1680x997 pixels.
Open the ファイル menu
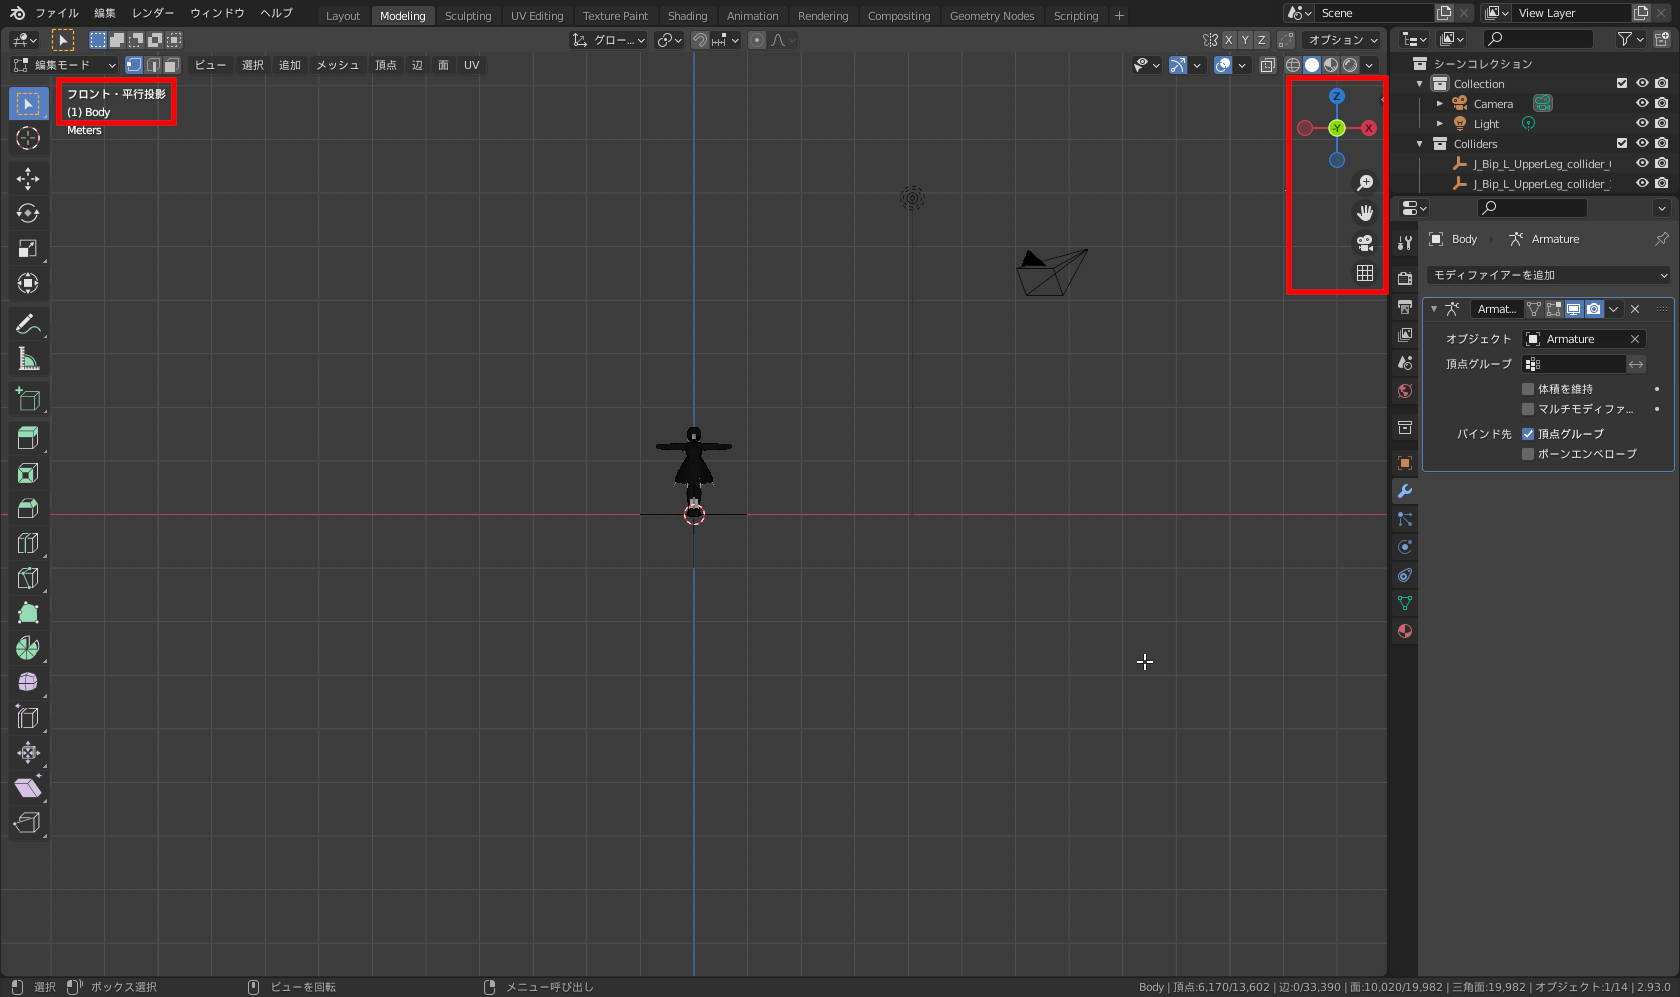(x=57, y=13)
